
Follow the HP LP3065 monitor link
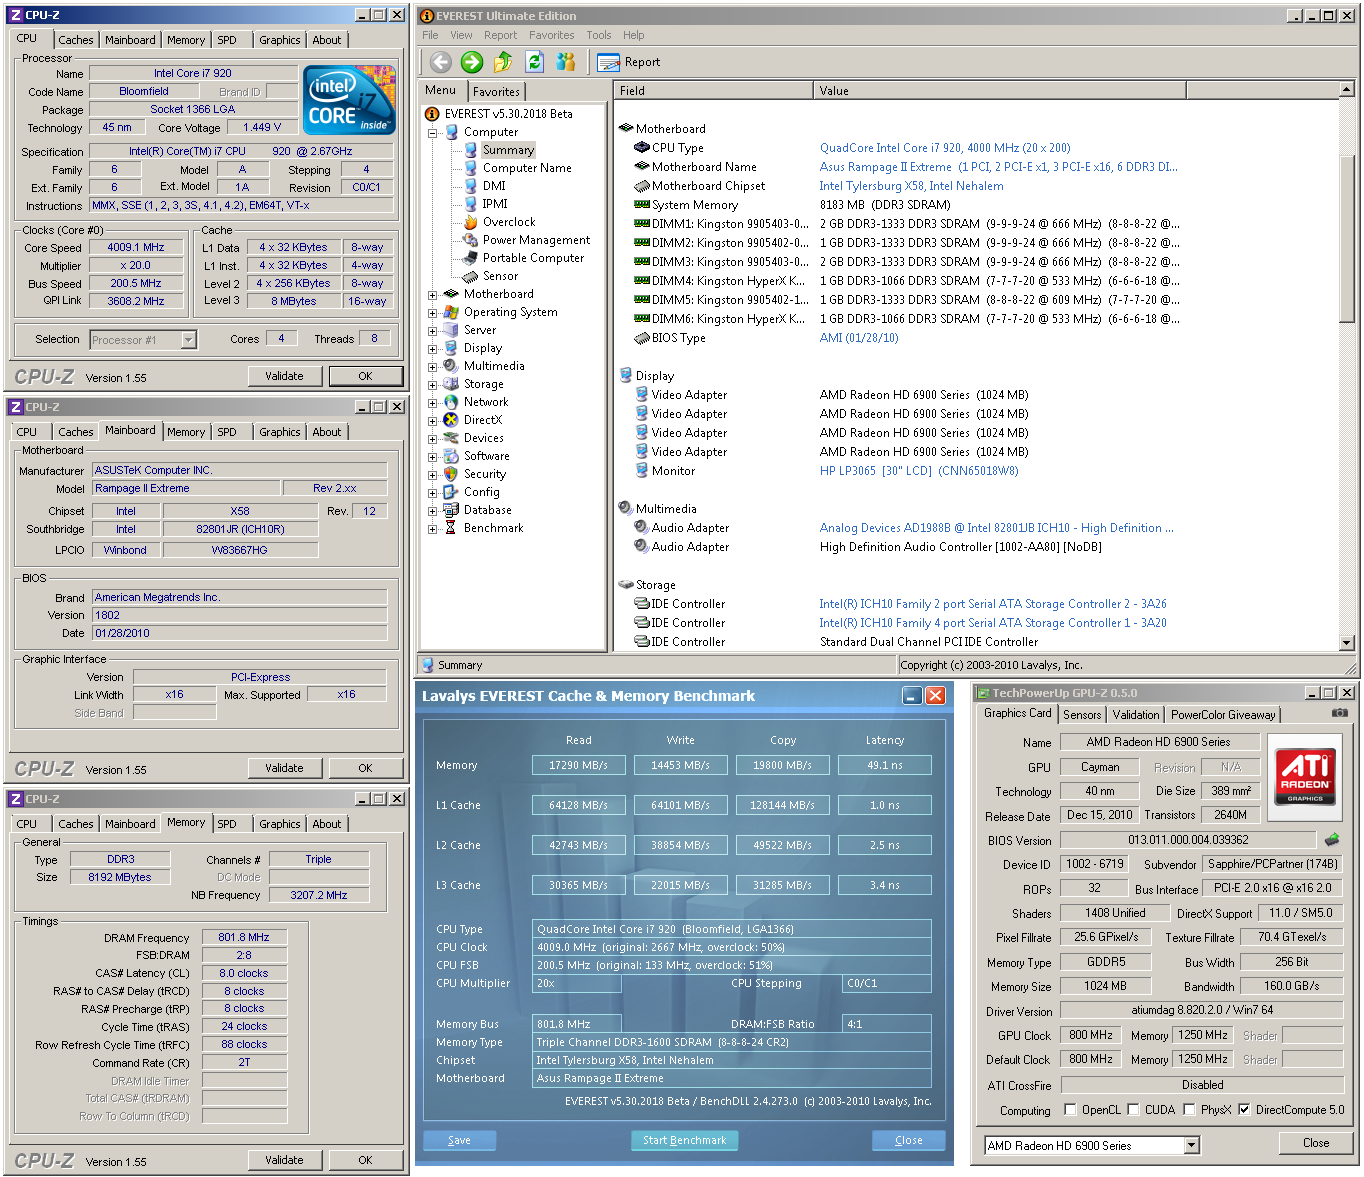(x=919, y=471)
